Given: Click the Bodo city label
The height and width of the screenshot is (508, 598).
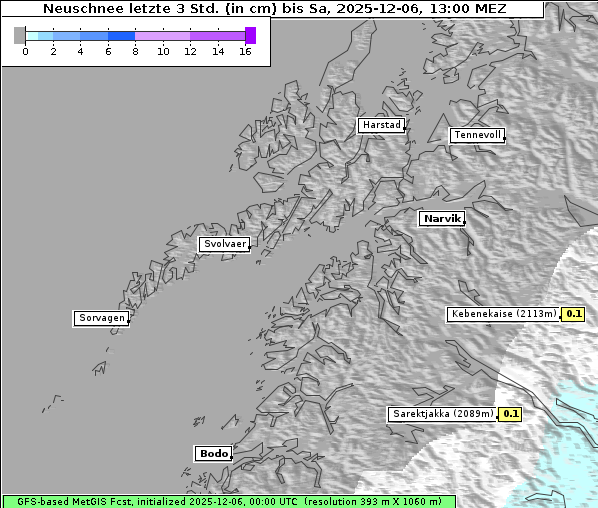Looking at the screenshot, I should tap(213, 454).
